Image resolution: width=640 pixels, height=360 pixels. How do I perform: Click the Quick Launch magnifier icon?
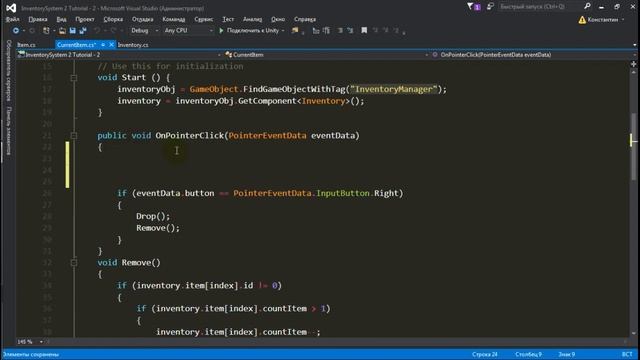587,7
